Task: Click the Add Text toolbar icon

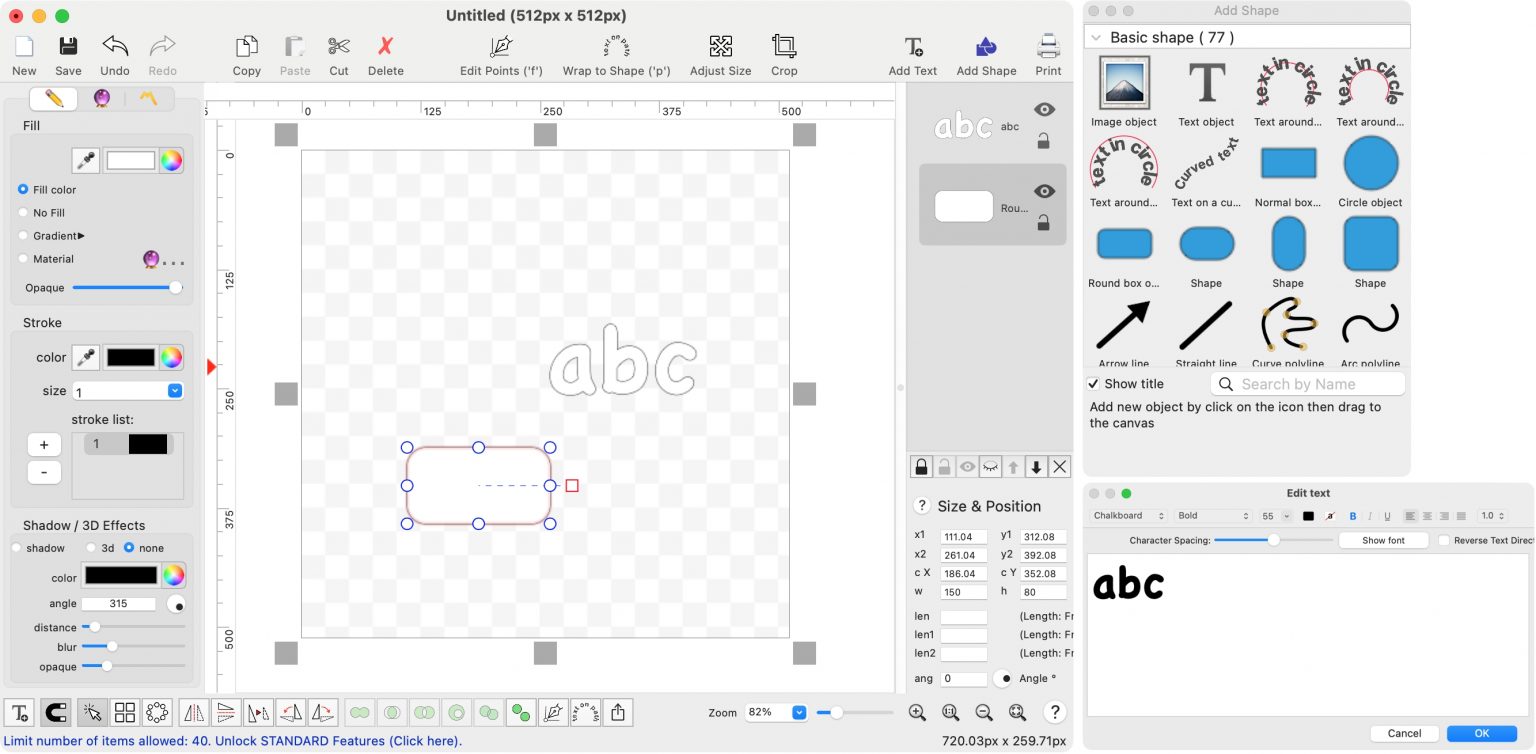Action: [912, 47]
